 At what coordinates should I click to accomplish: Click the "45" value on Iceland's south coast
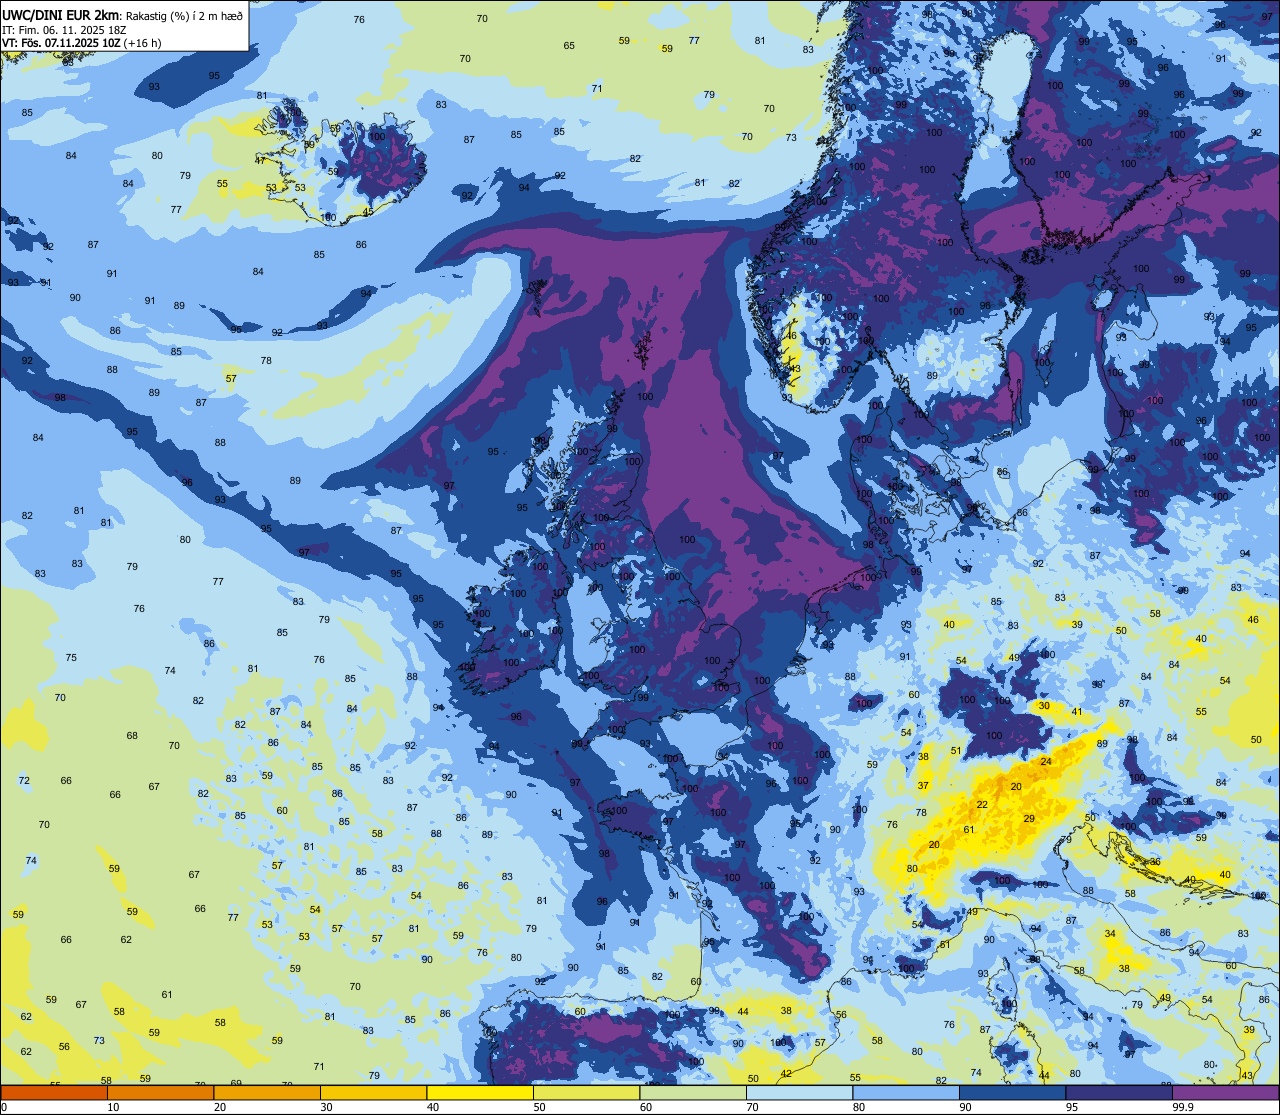(x=368, y=212)
